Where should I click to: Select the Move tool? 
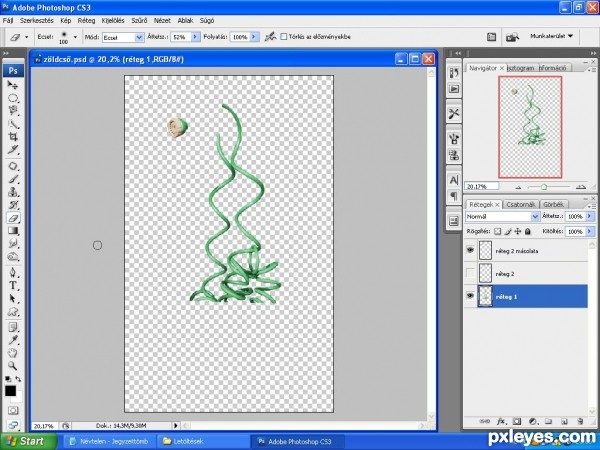coord(13,85)
